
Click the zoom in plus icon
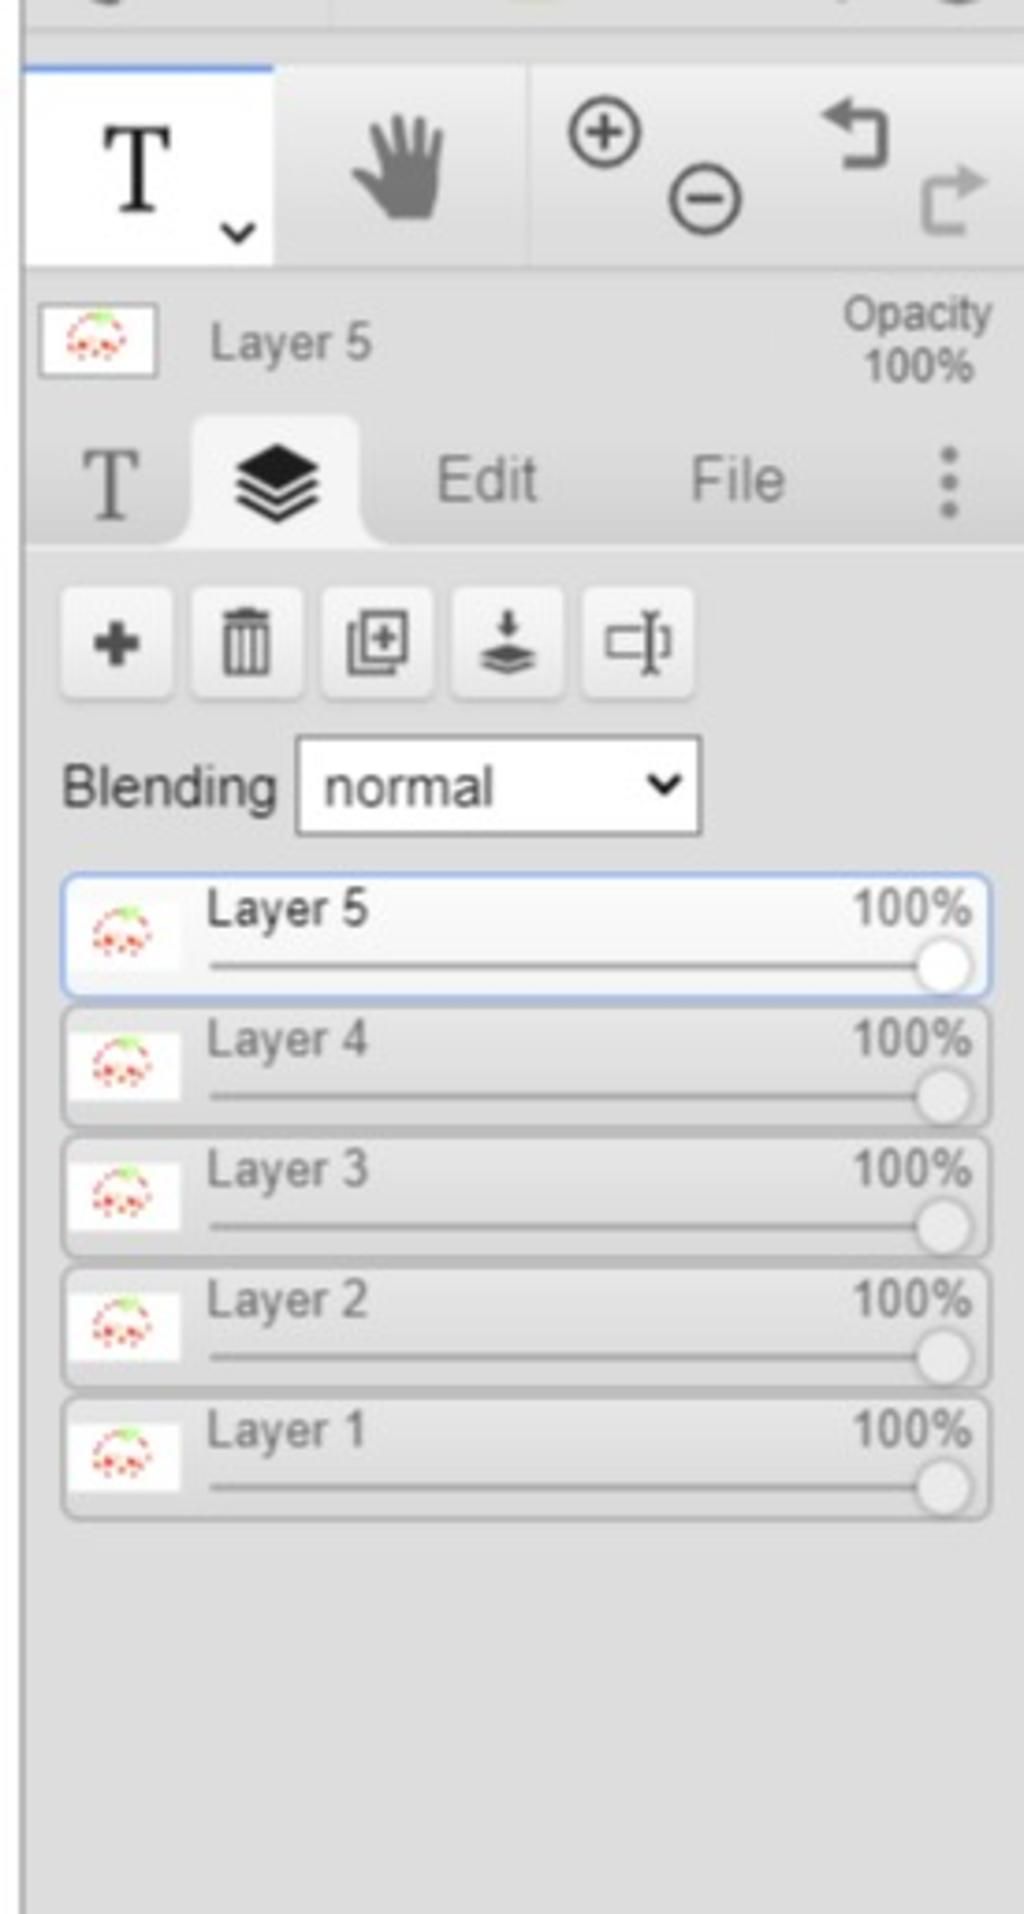pyautogui.click(x=605, y=132)
